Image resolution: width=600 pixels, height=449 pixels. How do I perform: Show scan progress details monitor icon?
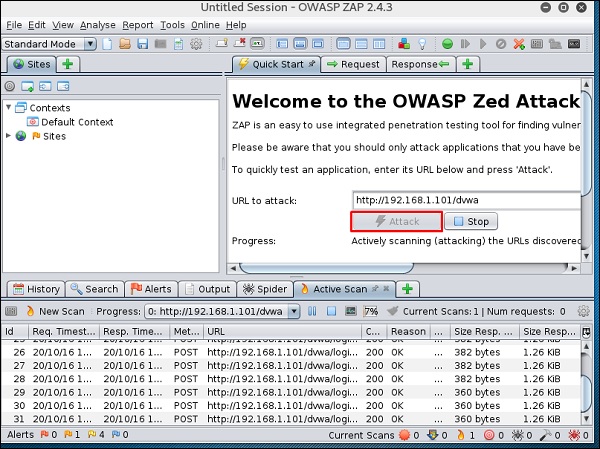pos(351,311)
